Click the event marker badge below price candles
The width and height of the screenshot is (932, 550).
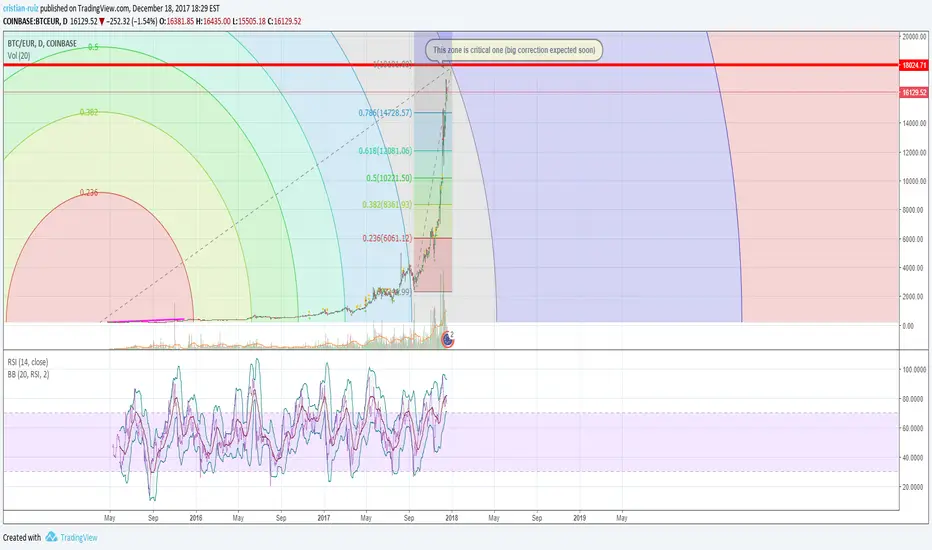pyautogui.click(x=448, y=340)
